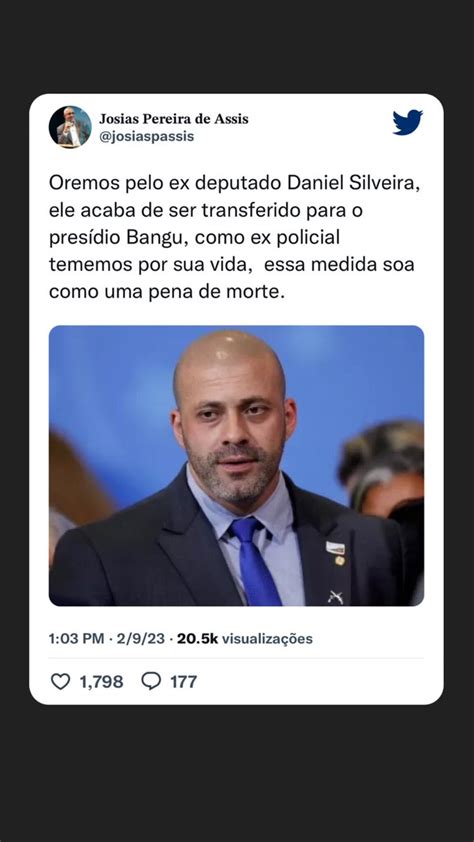Click the dark background above the tweet card
The width and height of the screenshot is (474, 842).
[x=237, y=46]
